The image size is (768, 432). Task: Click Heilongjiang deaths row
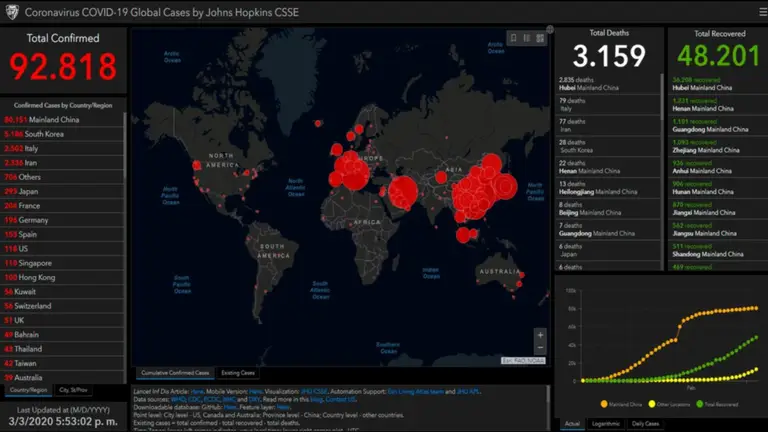pyautogui.click(x=607, y=188)
